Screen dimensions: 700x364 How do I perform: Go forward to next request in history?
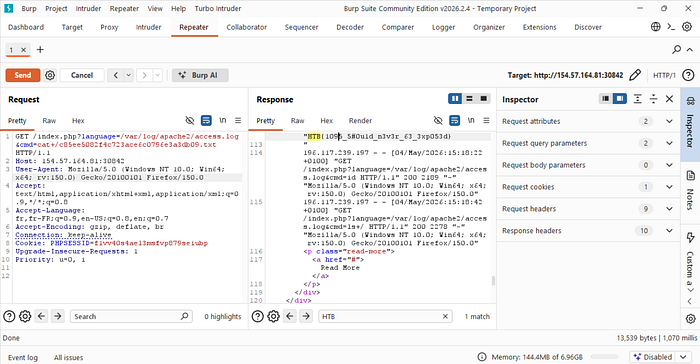point(144,75)
